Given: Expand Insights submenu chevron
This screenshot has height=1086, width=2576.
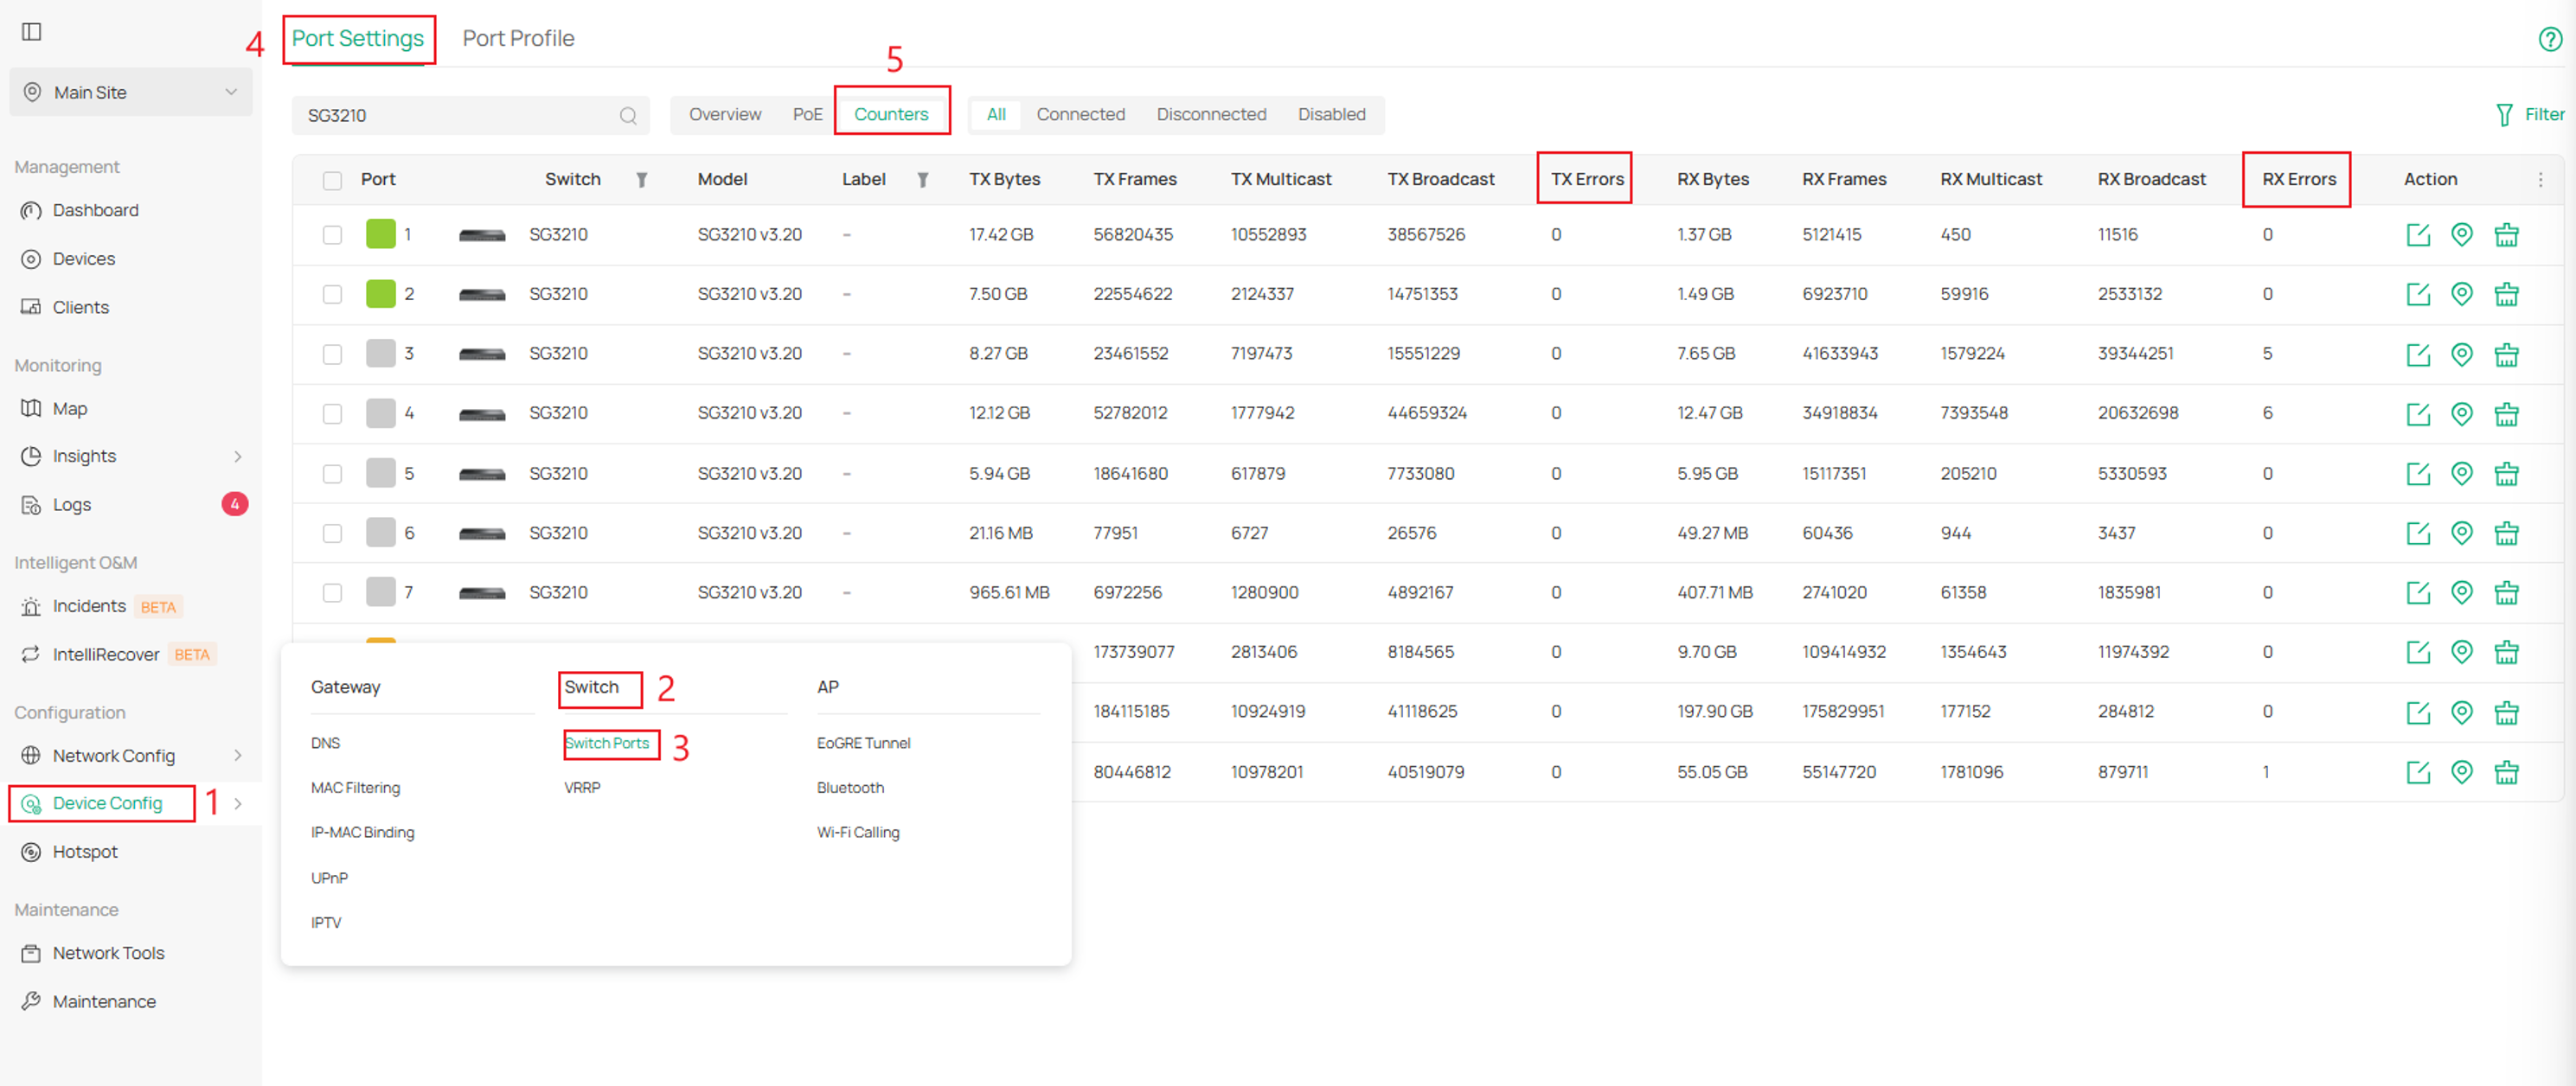Looking at the screenshot, I should [x=237, y=456].
